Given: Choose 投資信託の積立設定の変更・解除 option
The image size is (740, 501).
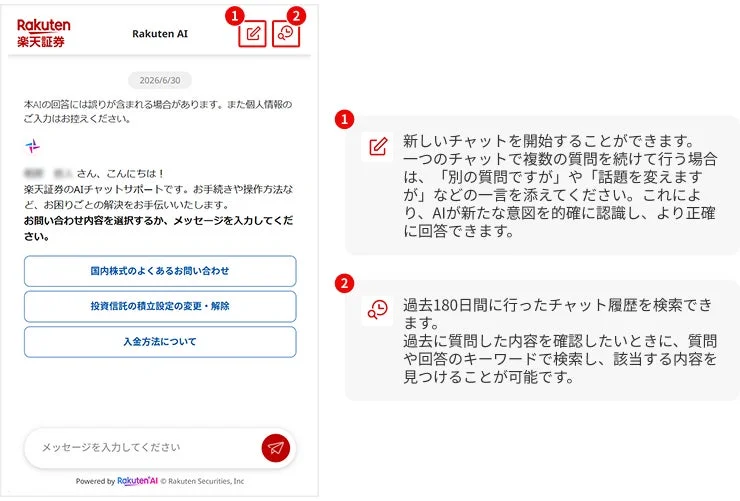Looking at the screenshot, I should click(x=160, y=306).
